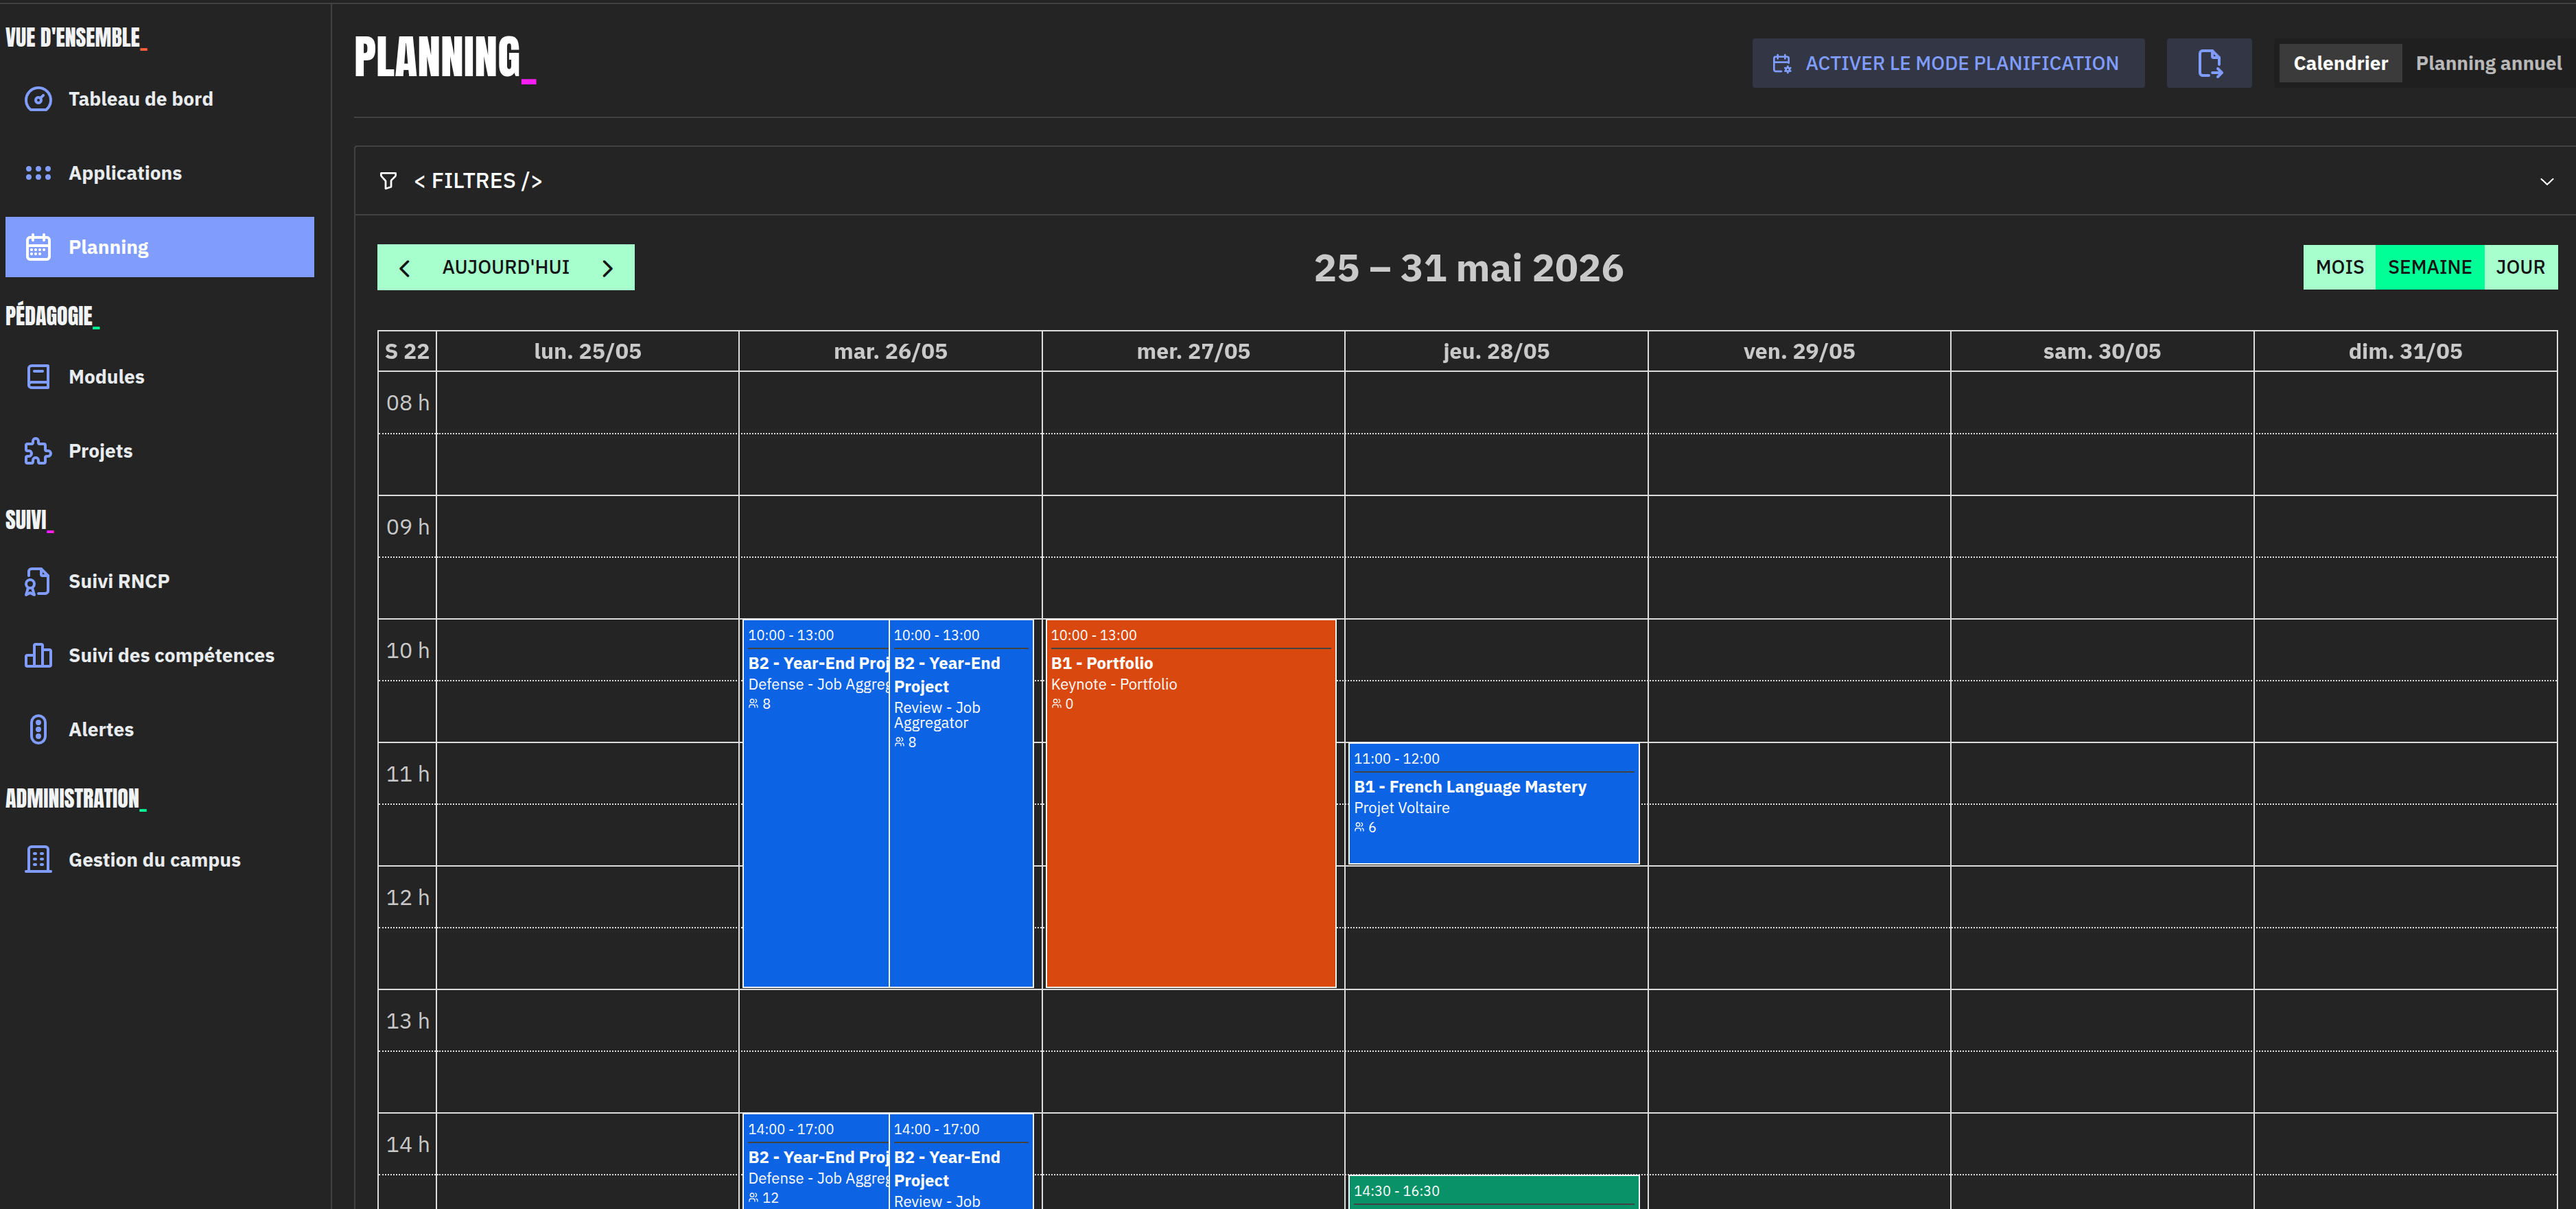Open Tuesday 14:00 Defense event with 12 attendees
The width and height of the screenshot is (2576, 1209).
(x=815, y=1161)
